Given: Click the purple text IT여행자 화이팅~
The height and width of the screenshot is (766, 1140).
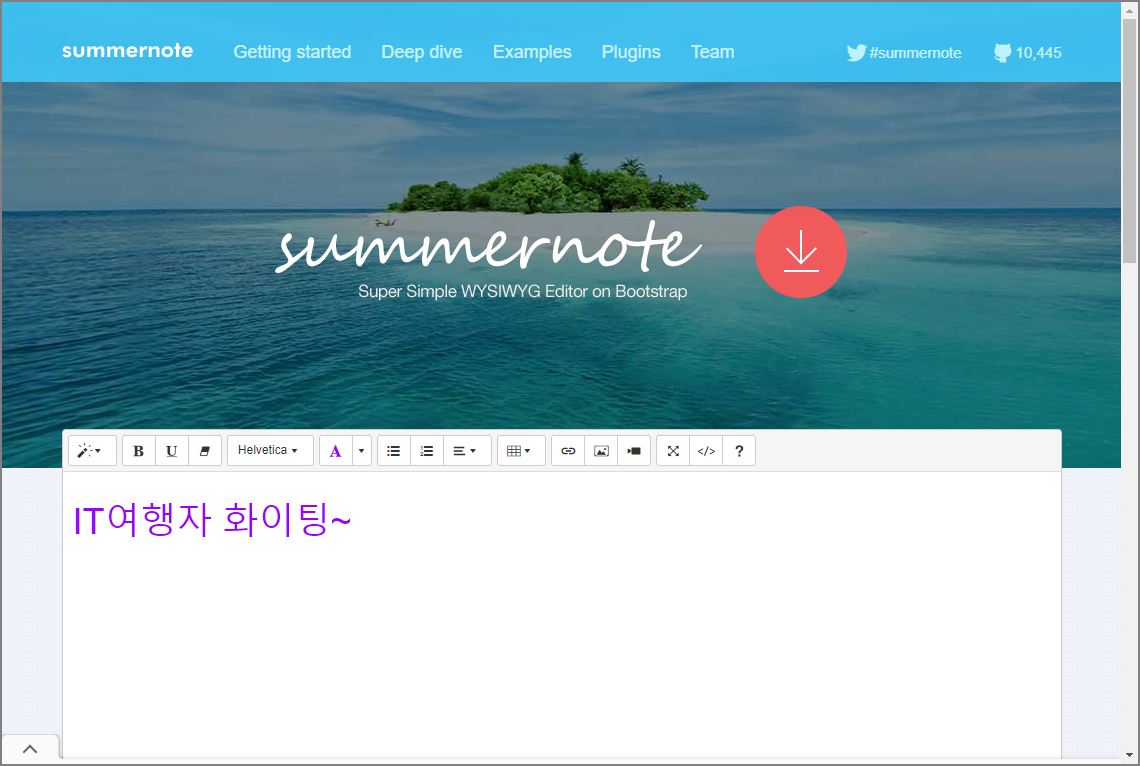Looking at the screenshot, I should tap(212, 520).
